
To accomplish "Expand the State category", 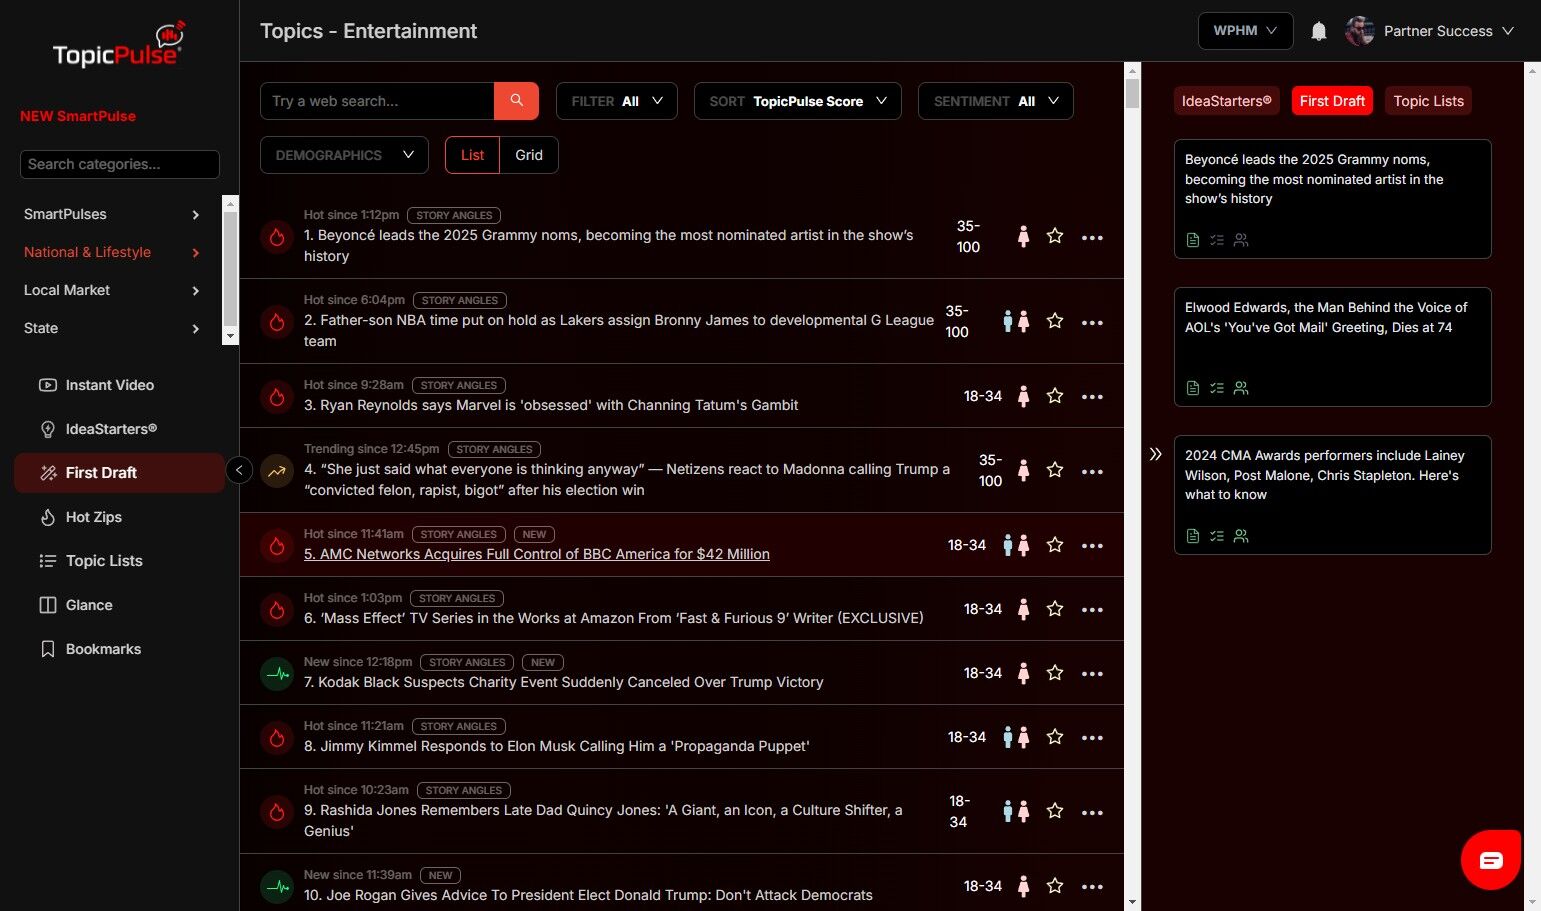I will pyautogui.click(x=112, y=328).
